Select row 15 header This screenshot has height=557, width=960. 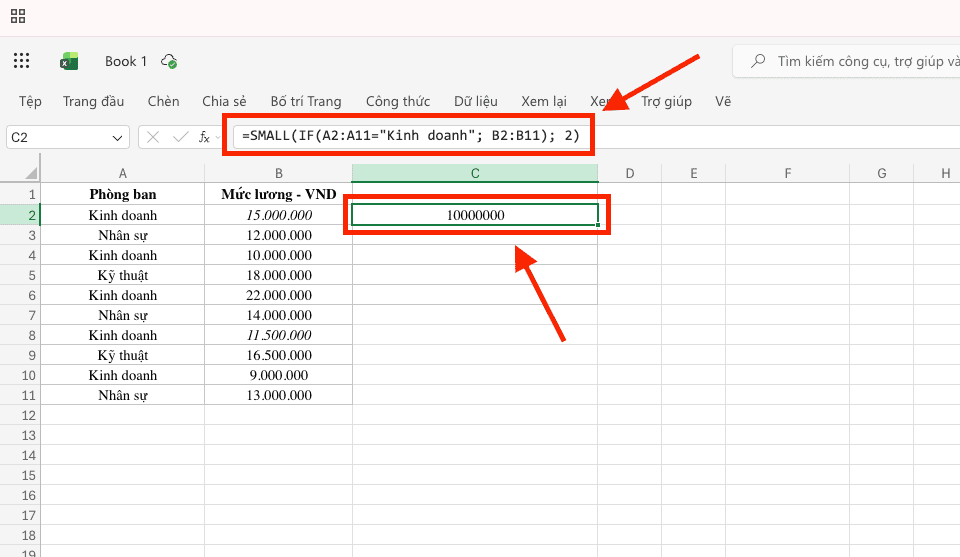click(x=20, y=475)
